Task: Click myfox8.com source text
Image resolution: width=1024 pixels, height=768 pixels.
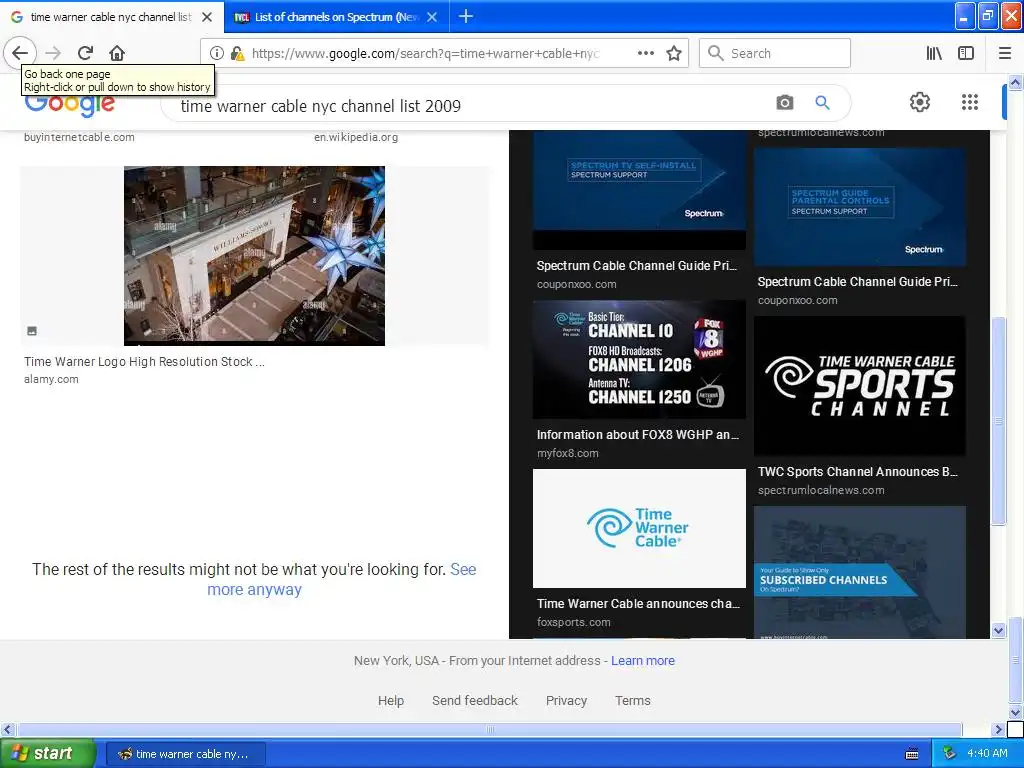Action: (x=568, y=453)
